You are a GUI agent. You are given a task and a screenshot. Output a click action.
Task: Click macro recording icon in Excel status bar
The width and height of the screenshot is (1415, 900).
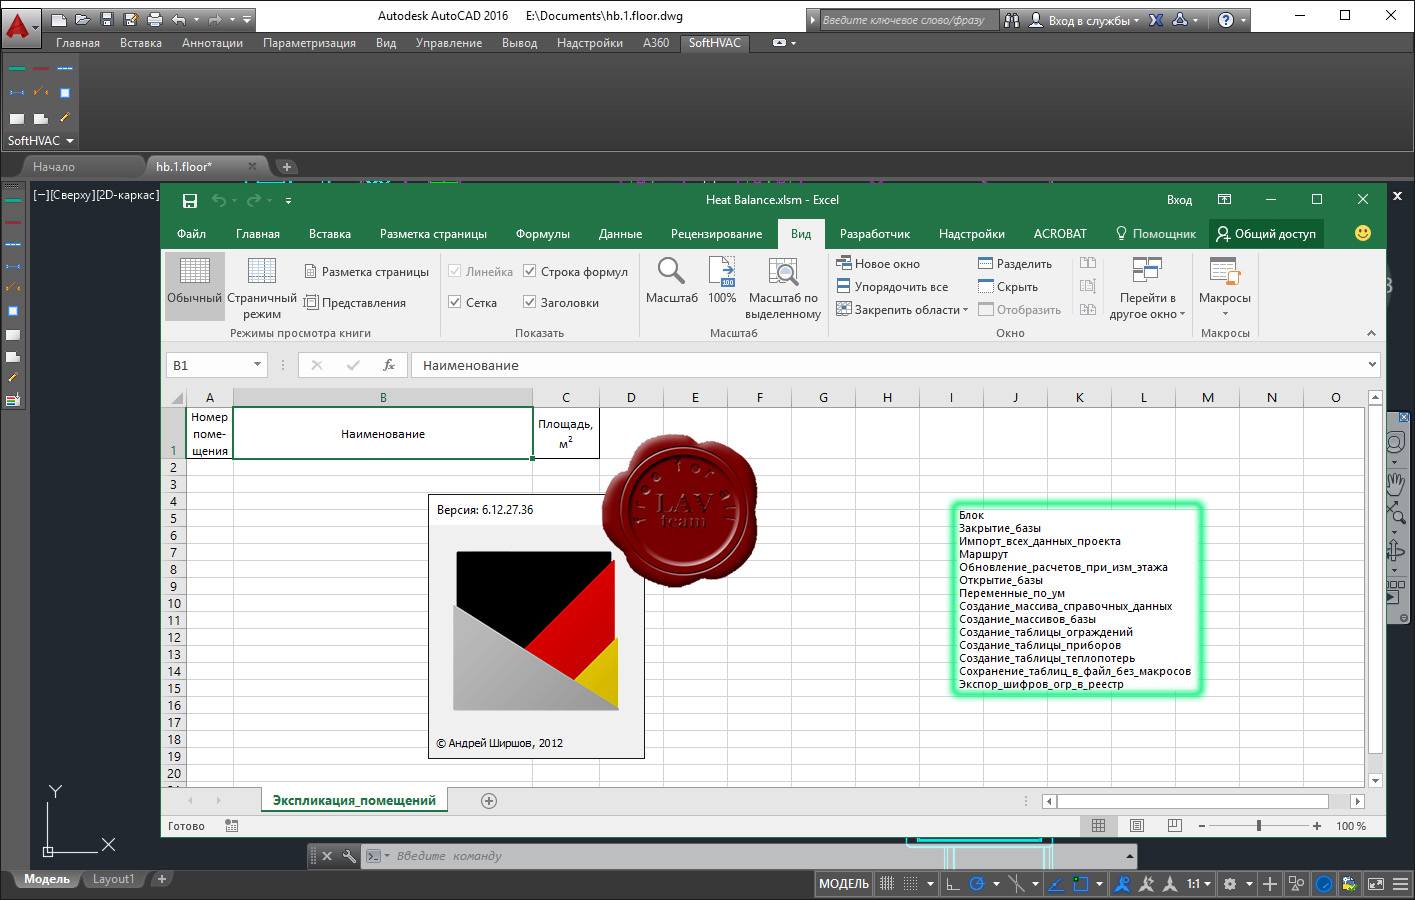click(x=232, y=826)
